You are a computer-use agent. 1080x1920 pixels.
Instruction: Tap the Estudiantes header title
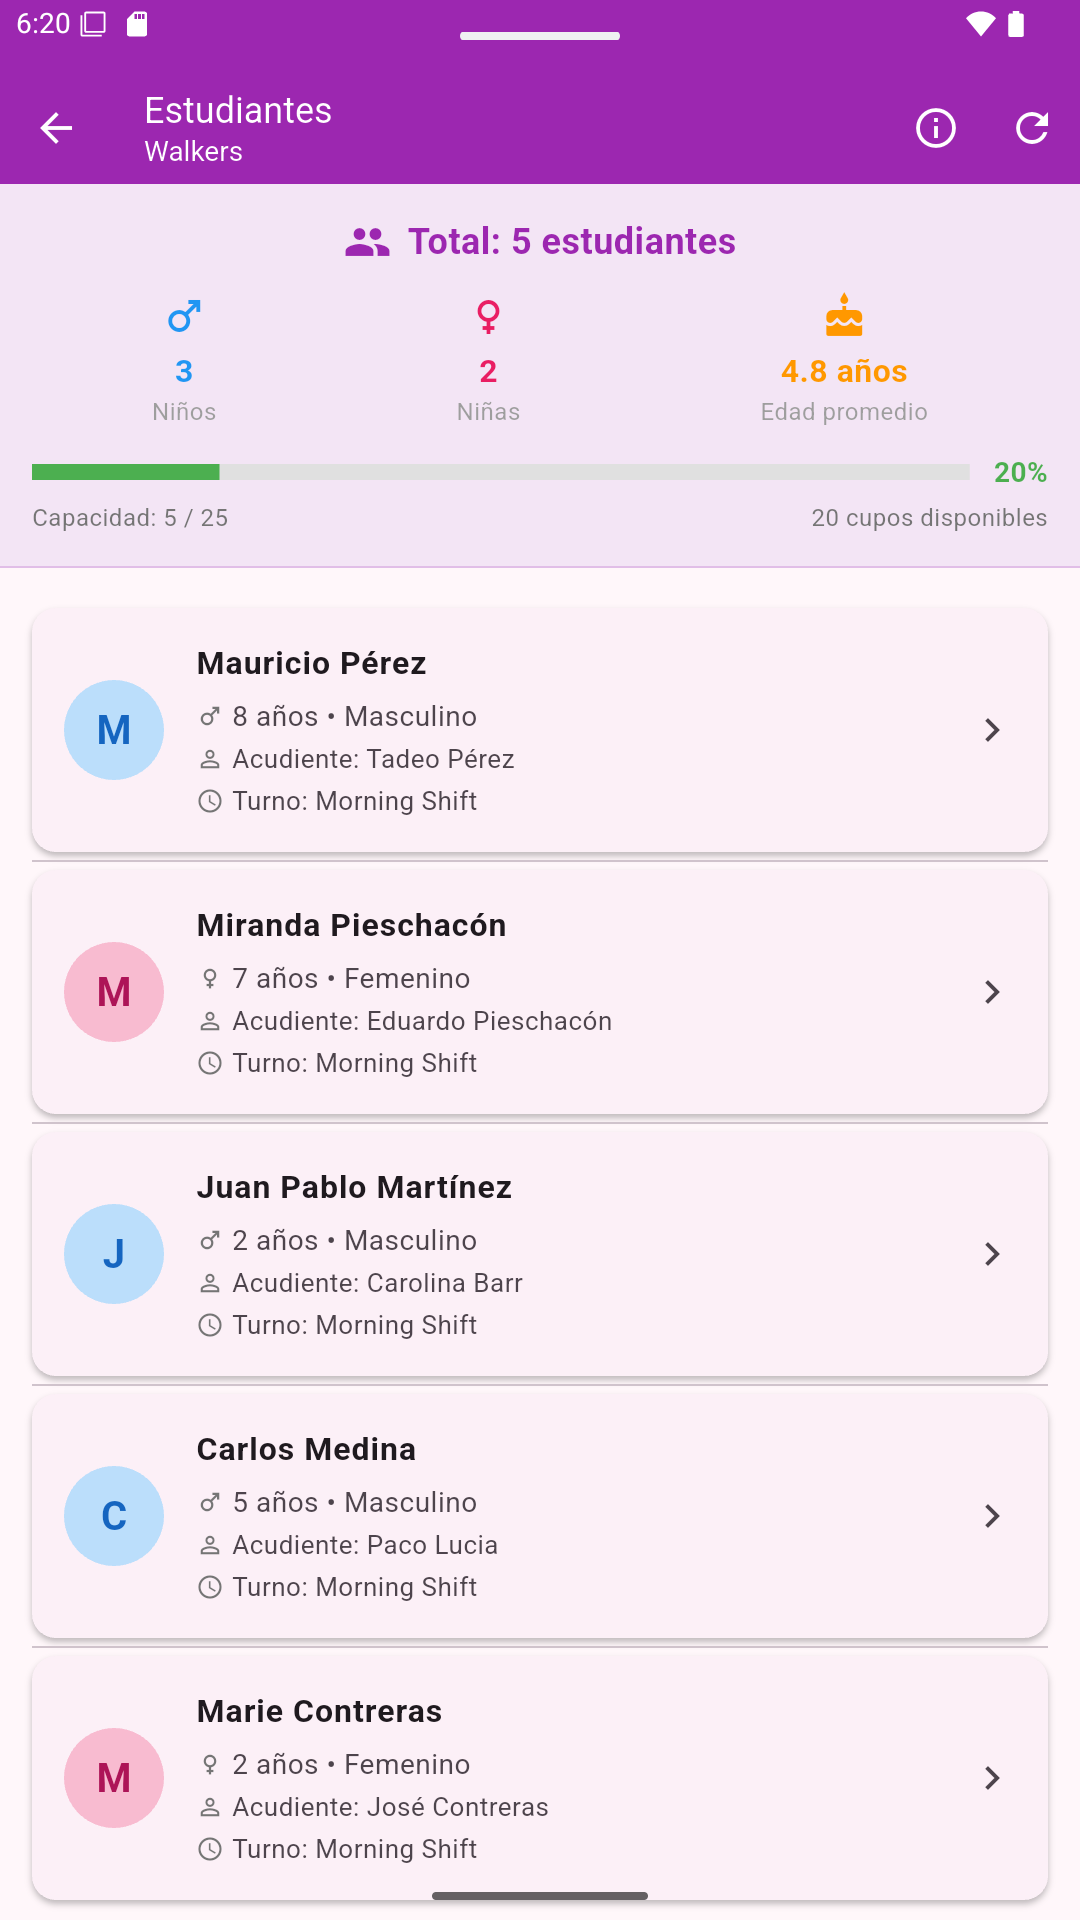238,111
